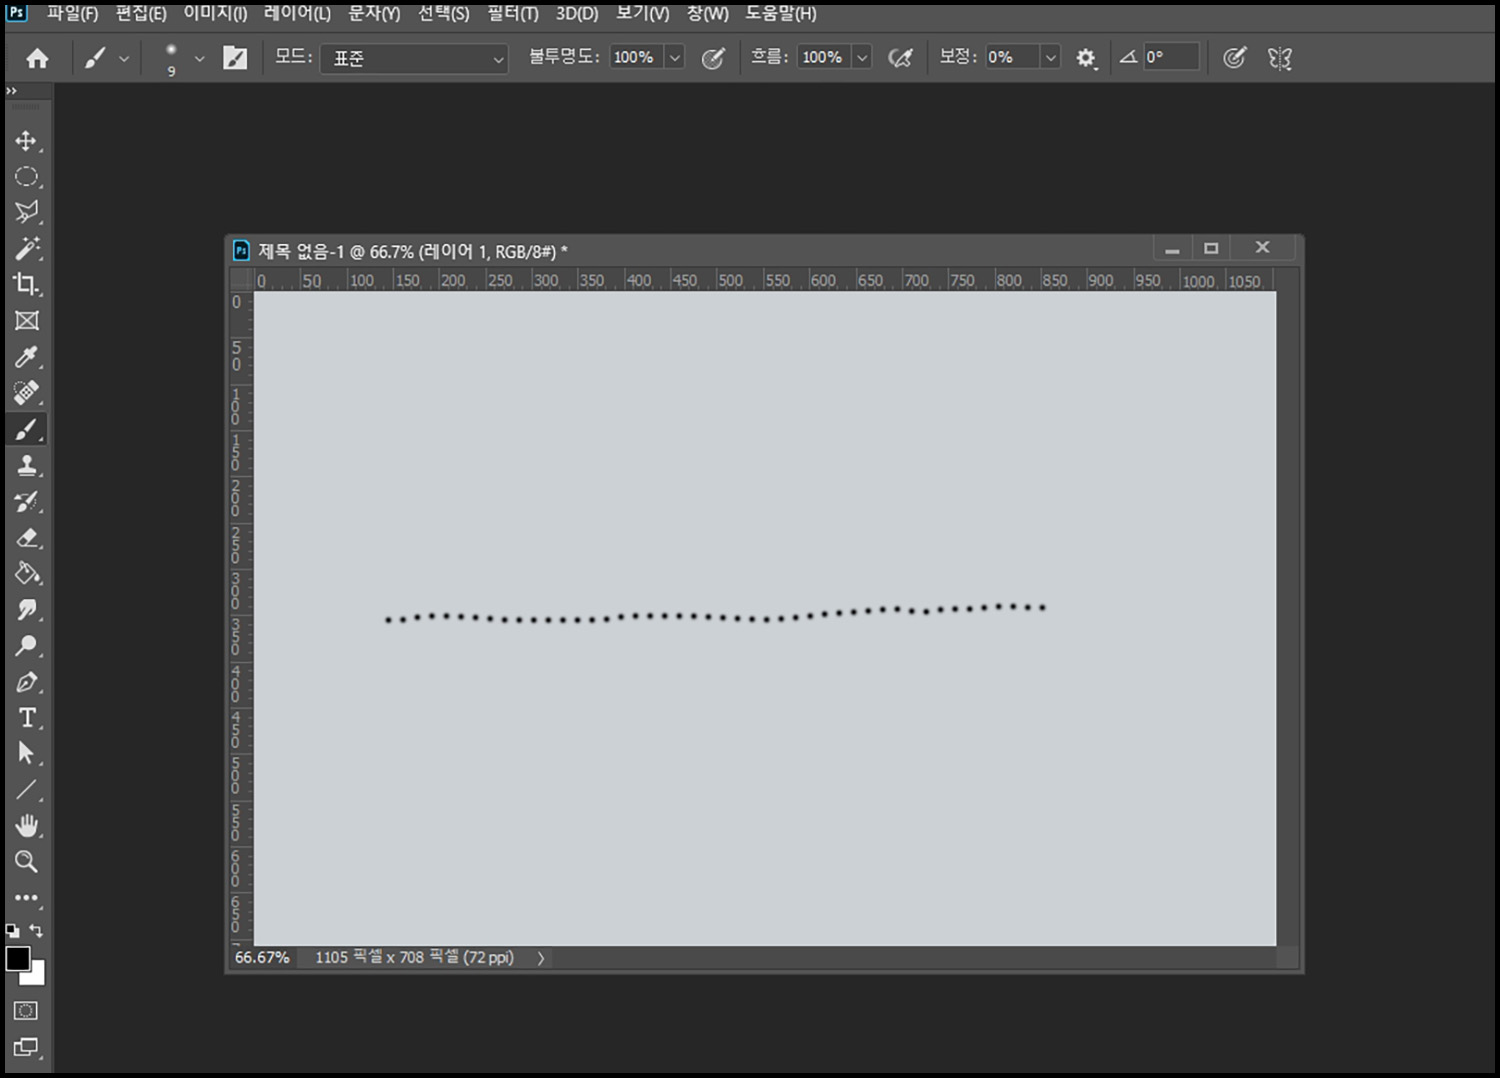Select the Magic Wand tool
This screenshot has width=1500, height=1078.
[x=26, y=248]
